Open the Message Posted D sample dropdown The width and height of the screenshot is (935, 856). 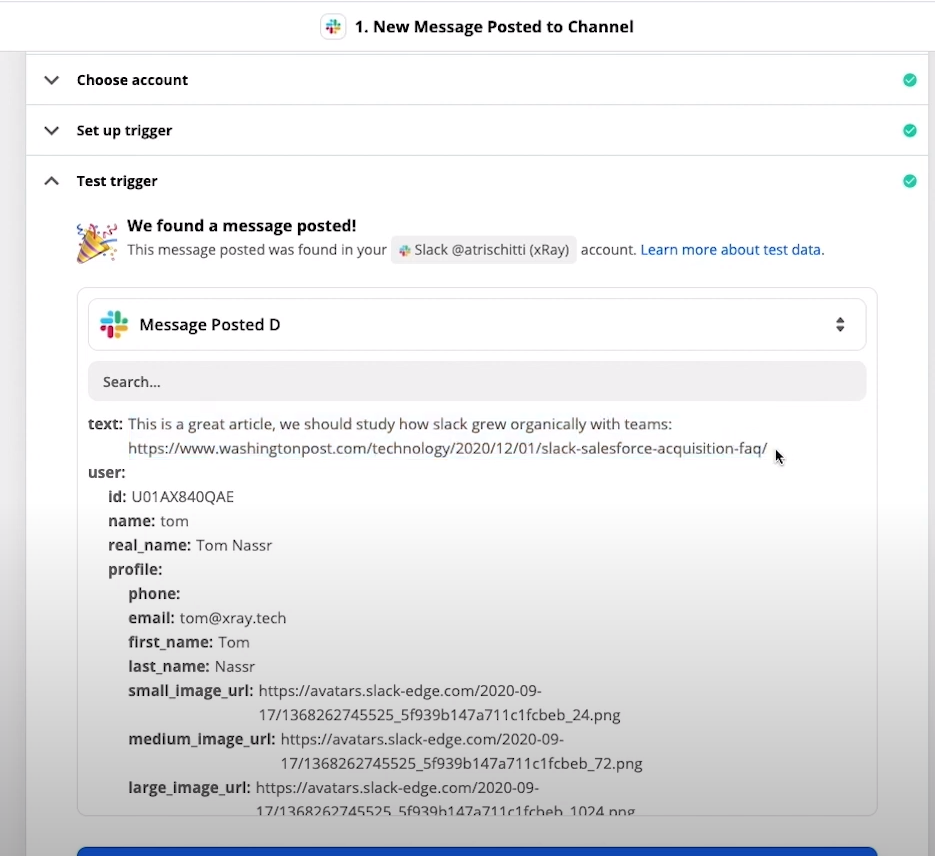pyautogui.click(x=477, y=324)
